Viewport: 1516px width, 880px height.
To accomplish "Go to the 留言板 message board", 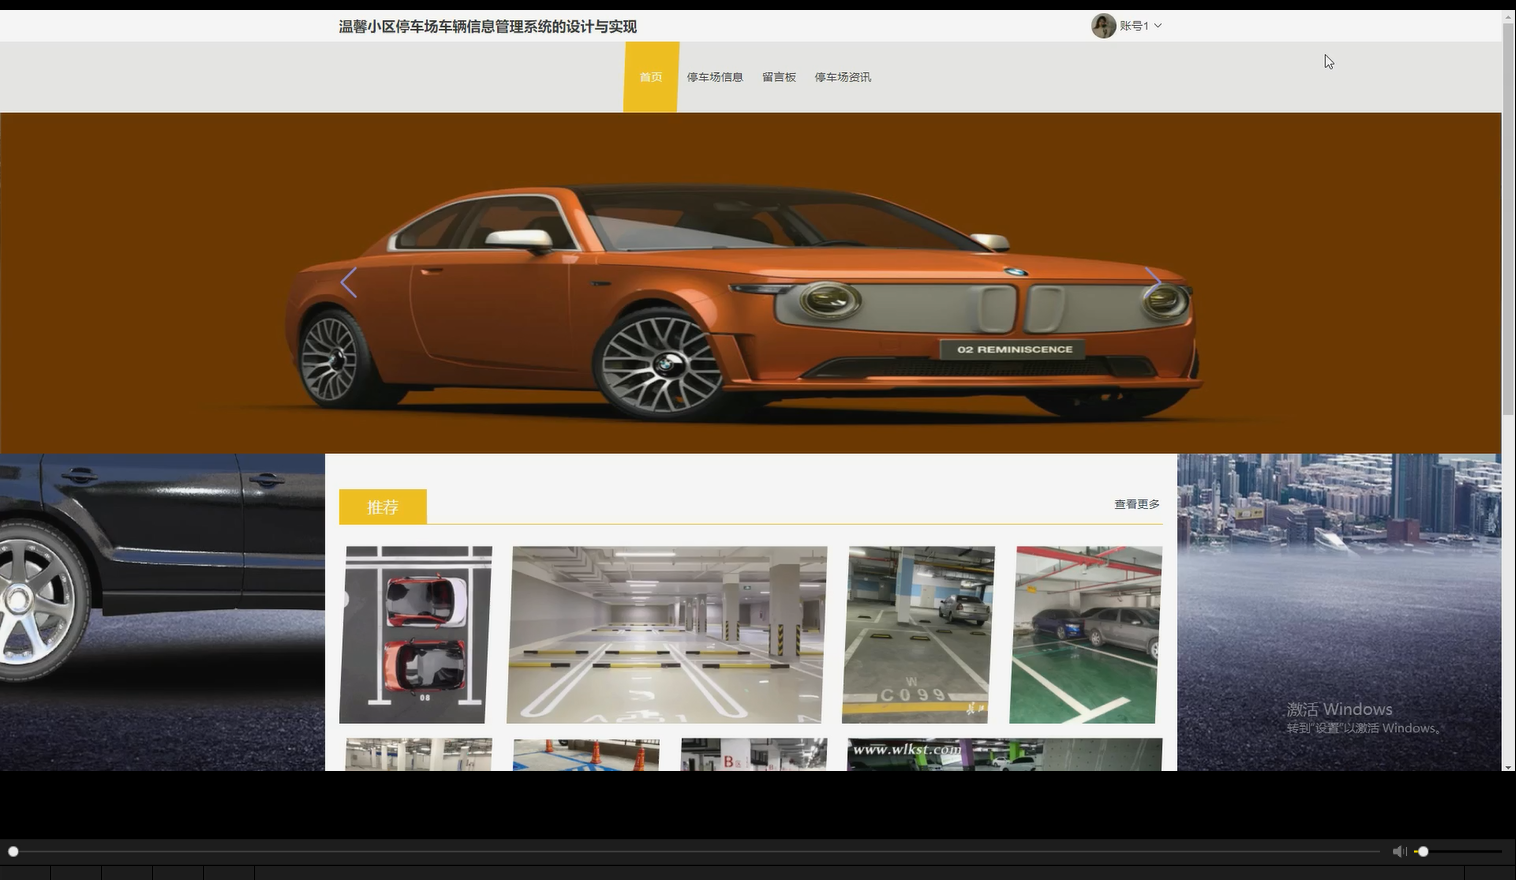I will [779, 77].
